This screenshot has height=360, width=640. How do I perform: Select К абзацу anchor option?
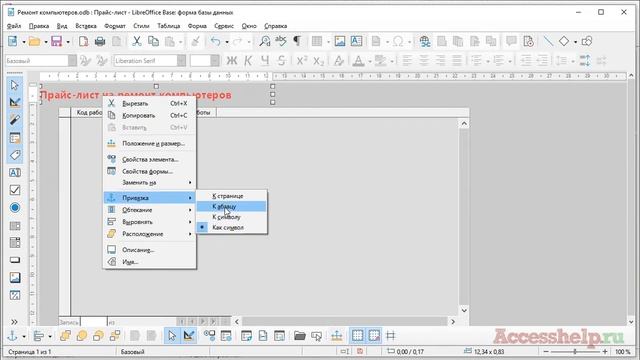pyautogui.click(x=232, y=207)
